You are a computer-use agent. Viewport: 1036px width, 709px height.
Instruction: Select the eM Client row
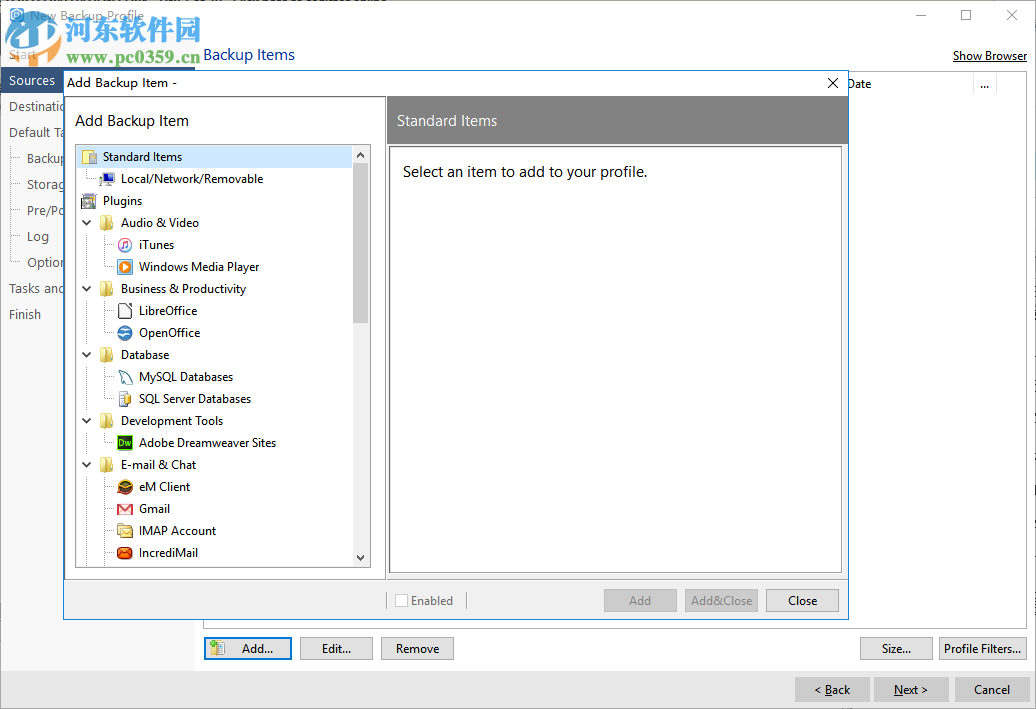pos(165,487)
